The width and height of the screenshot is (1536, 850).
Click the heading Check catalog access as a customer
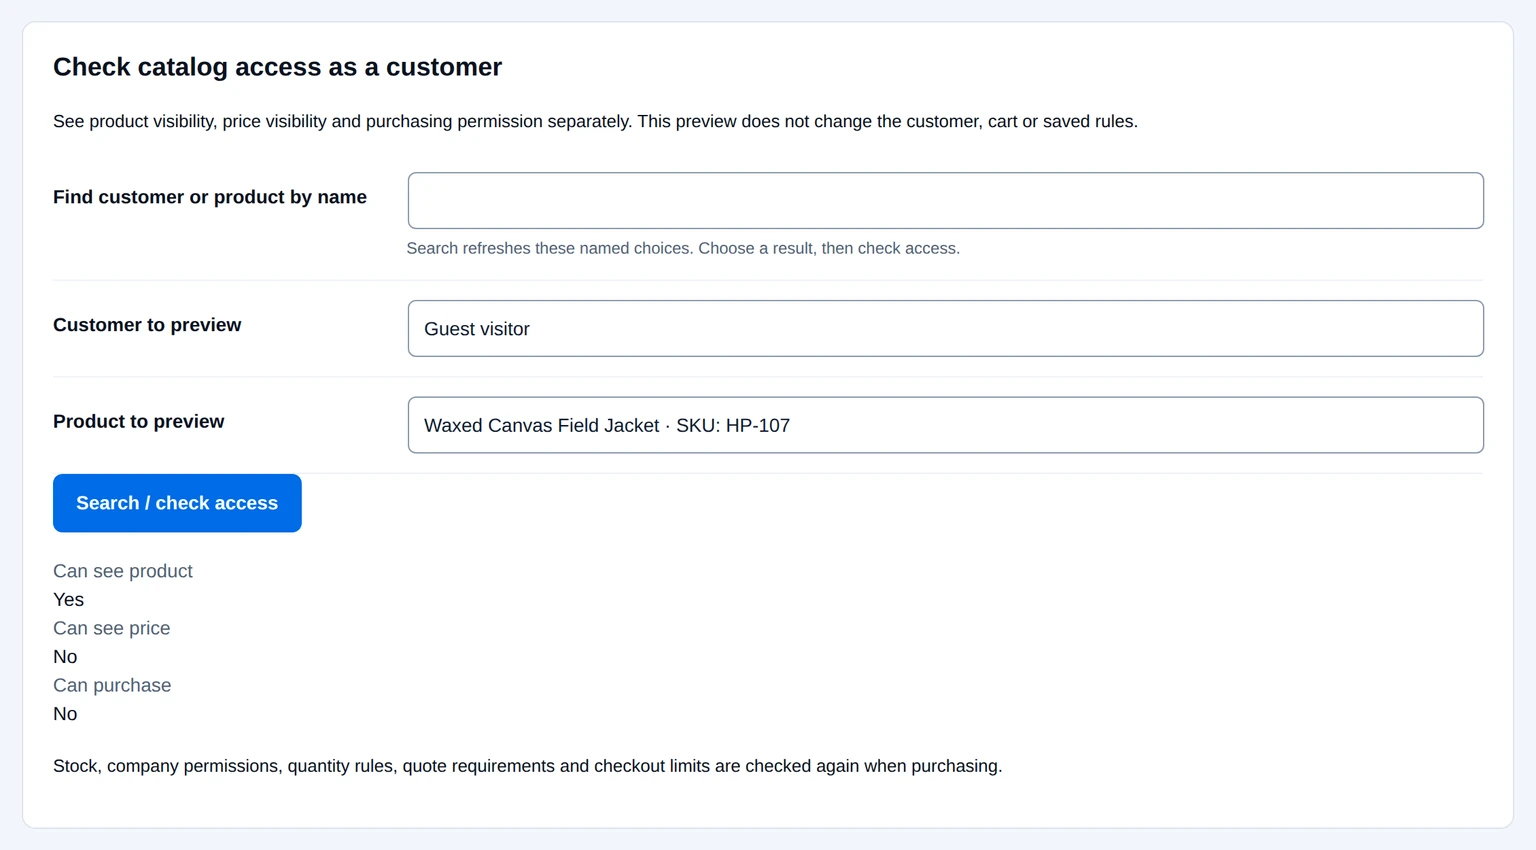tap(277, 67)
